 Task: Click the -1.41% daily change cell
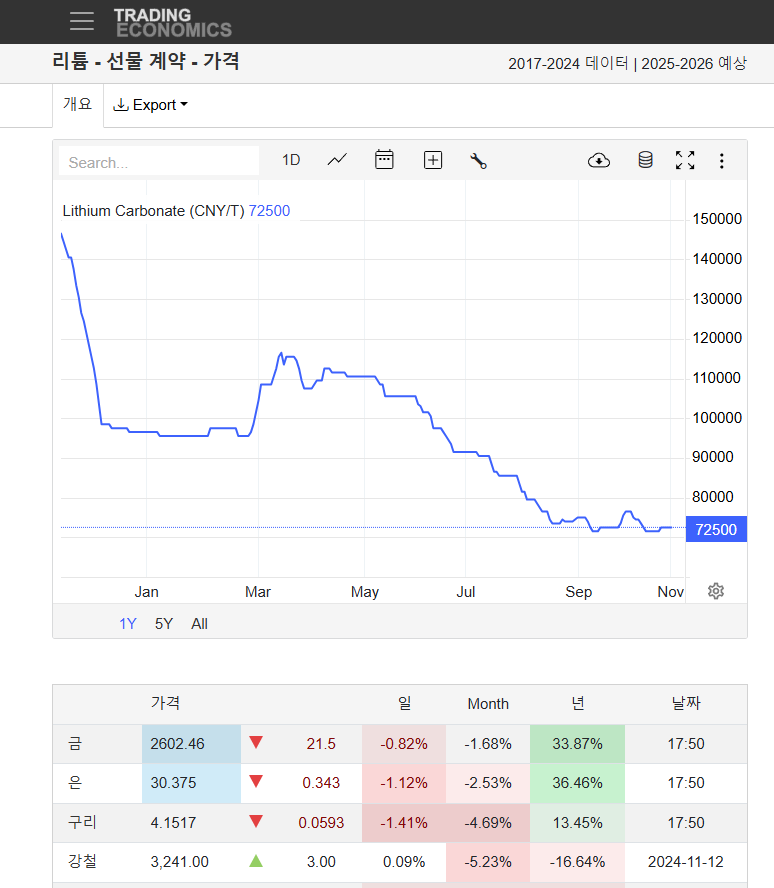404,823
